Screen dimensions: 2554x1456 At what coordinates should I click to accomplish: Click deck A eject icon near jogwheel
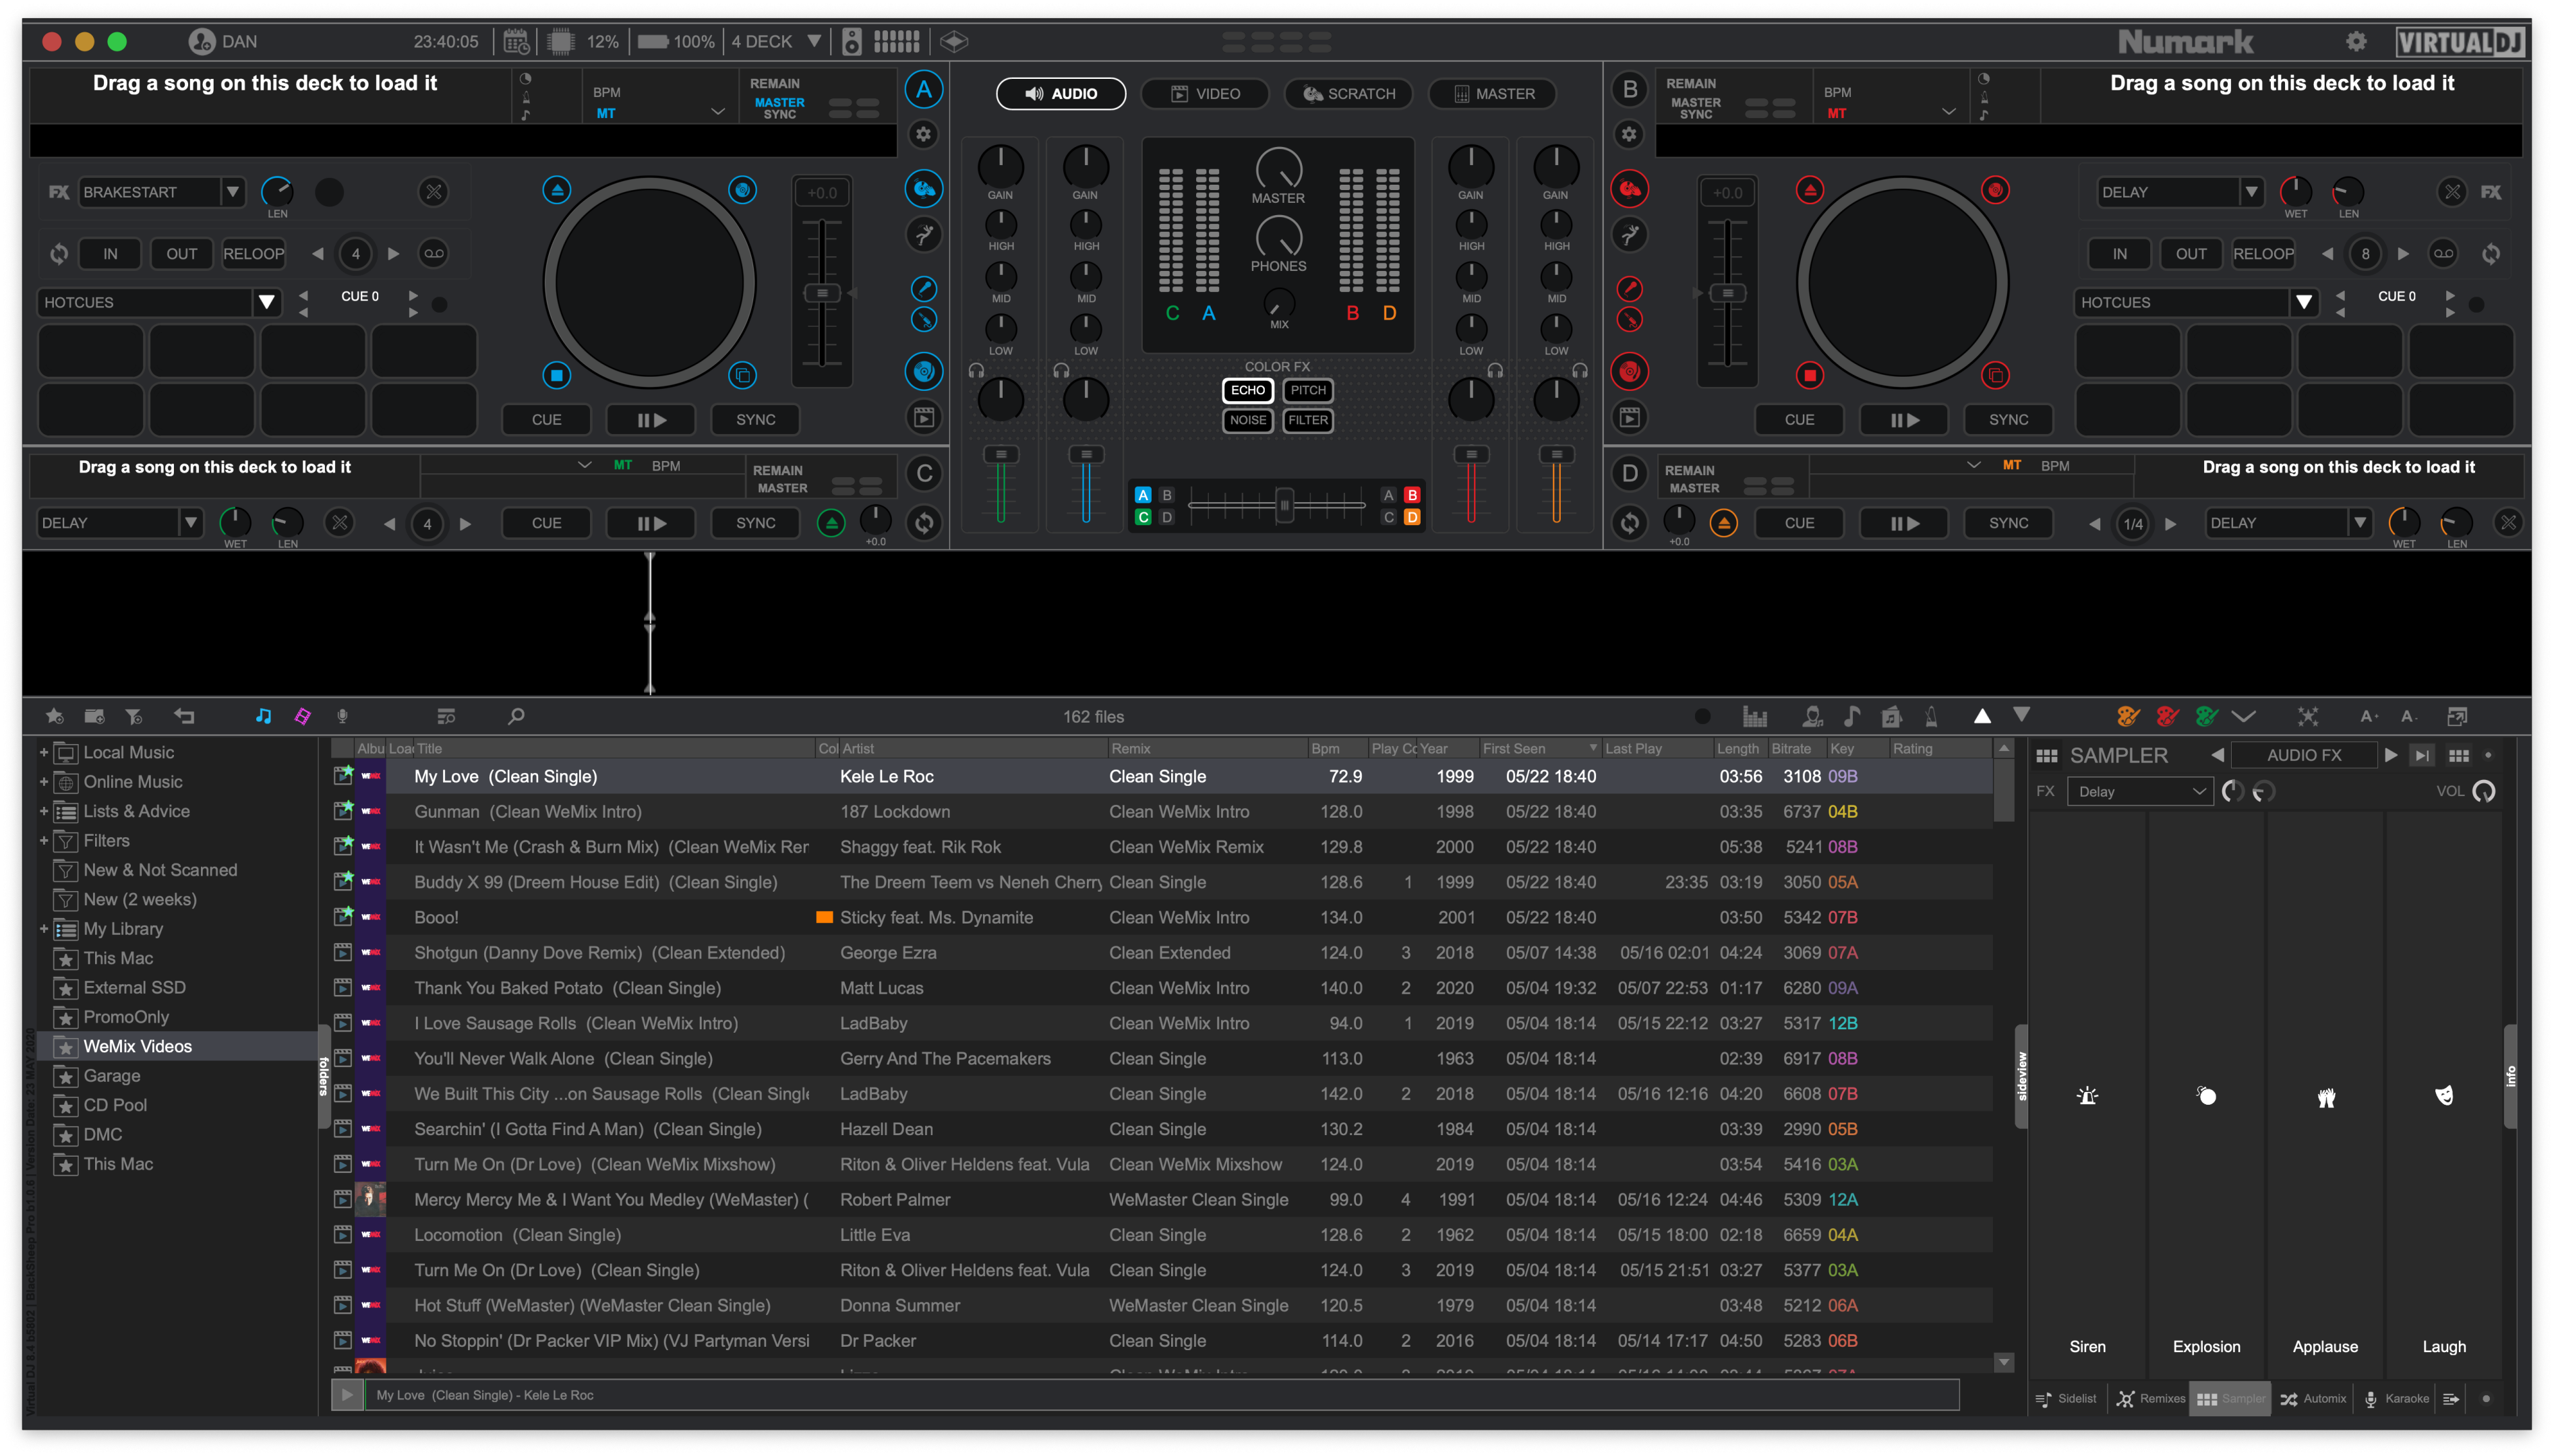click(x=557, y=190)
